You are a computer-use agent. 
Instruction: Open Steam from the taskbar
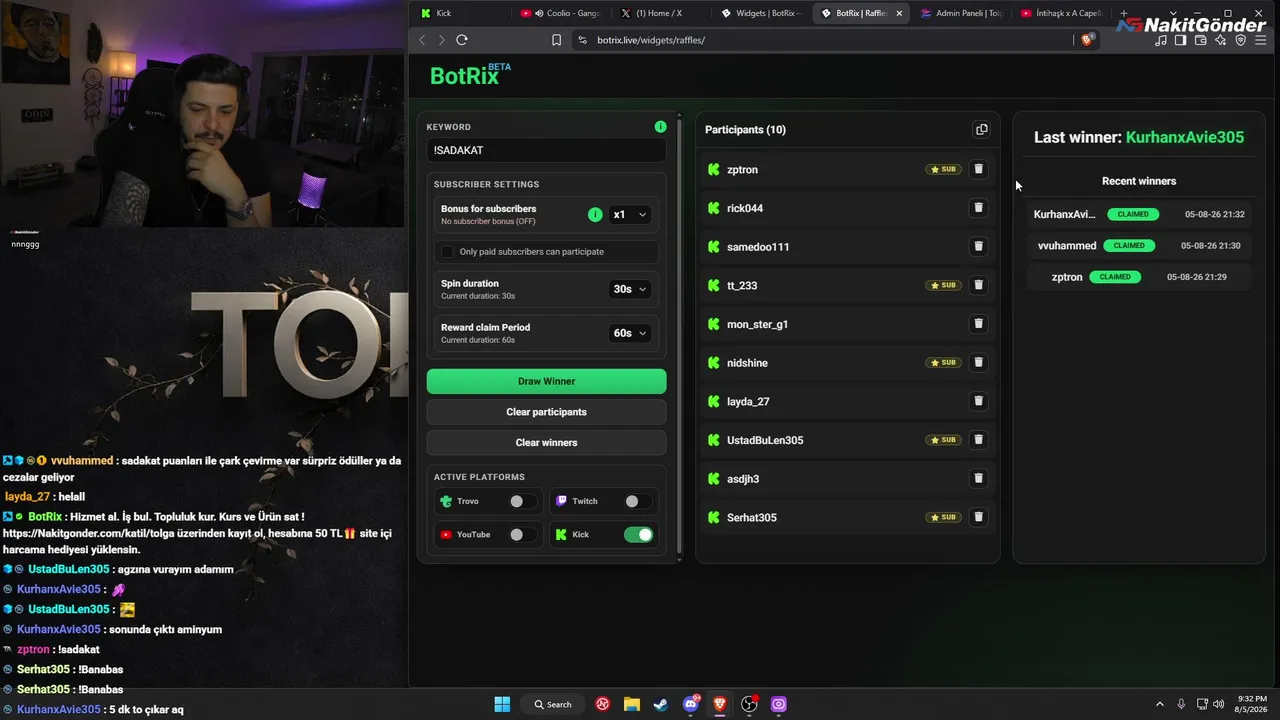point(661,704)
